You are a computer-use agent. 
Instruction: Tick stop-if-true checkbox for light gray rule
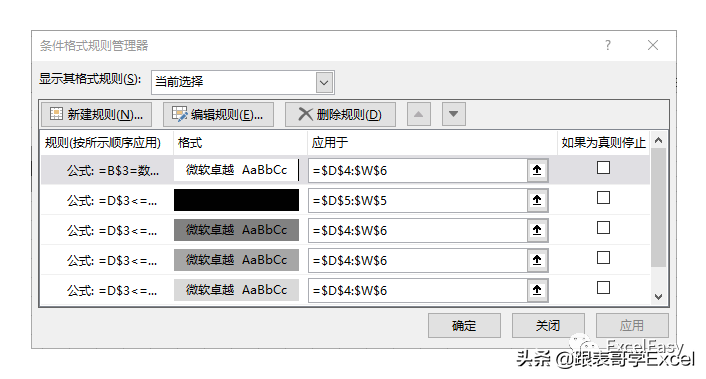tap(603, 288)
